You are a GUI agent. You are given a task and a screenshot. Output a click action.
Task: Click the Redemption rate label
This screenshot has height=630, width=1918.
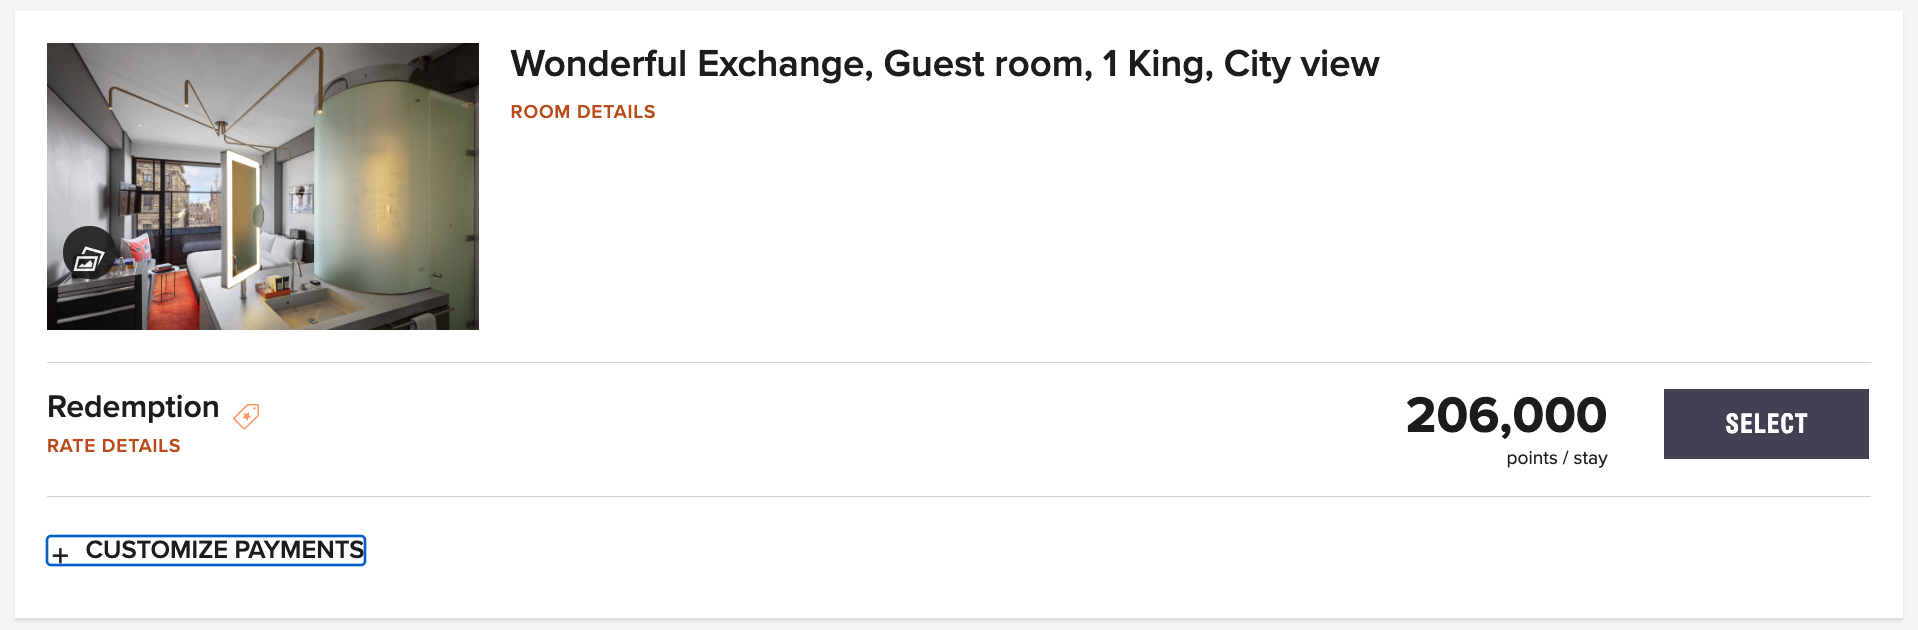point(132,407)
